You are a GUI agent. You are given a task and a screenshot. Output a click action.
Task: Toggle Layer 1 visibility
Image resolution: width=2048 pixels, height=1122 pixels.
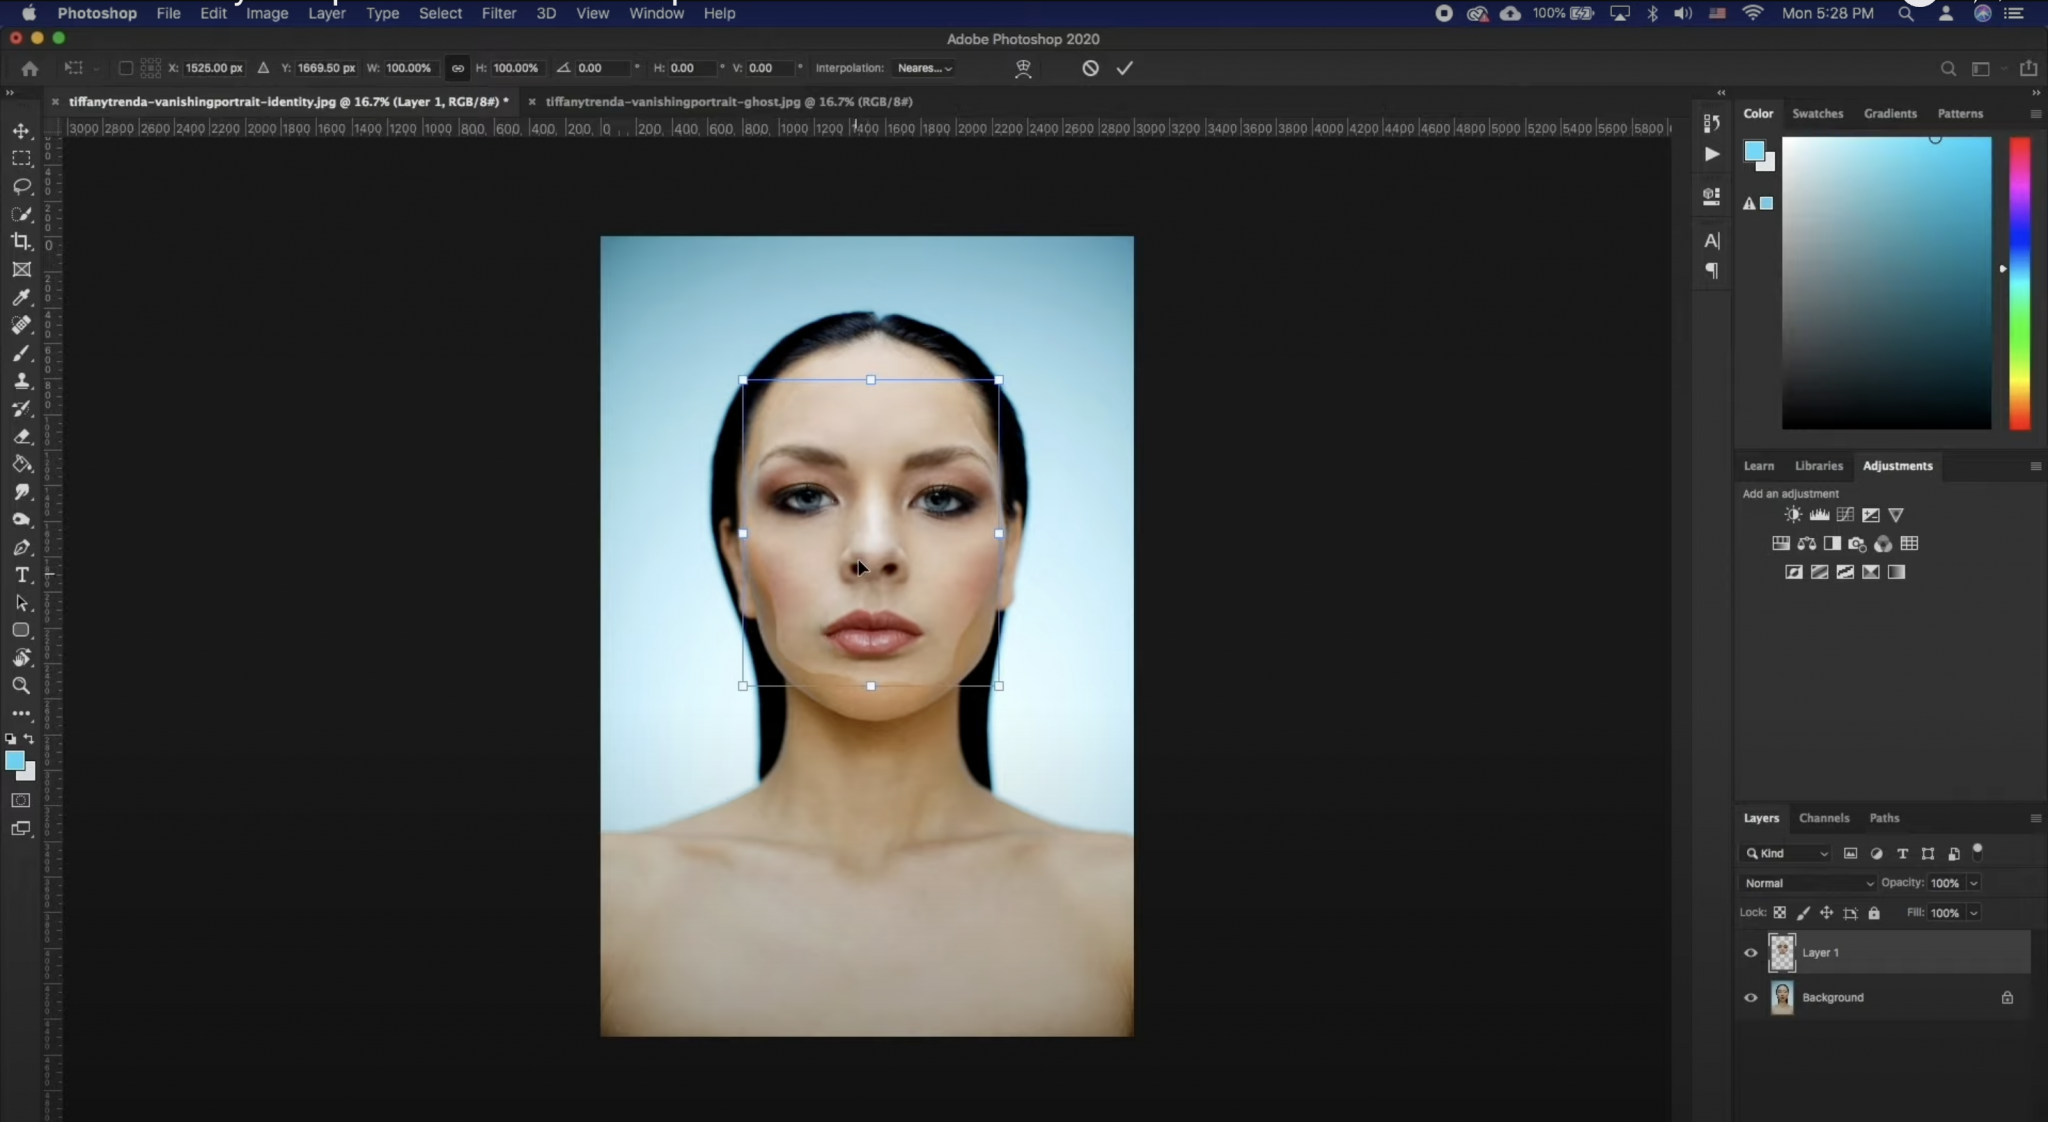(1751, 952)
